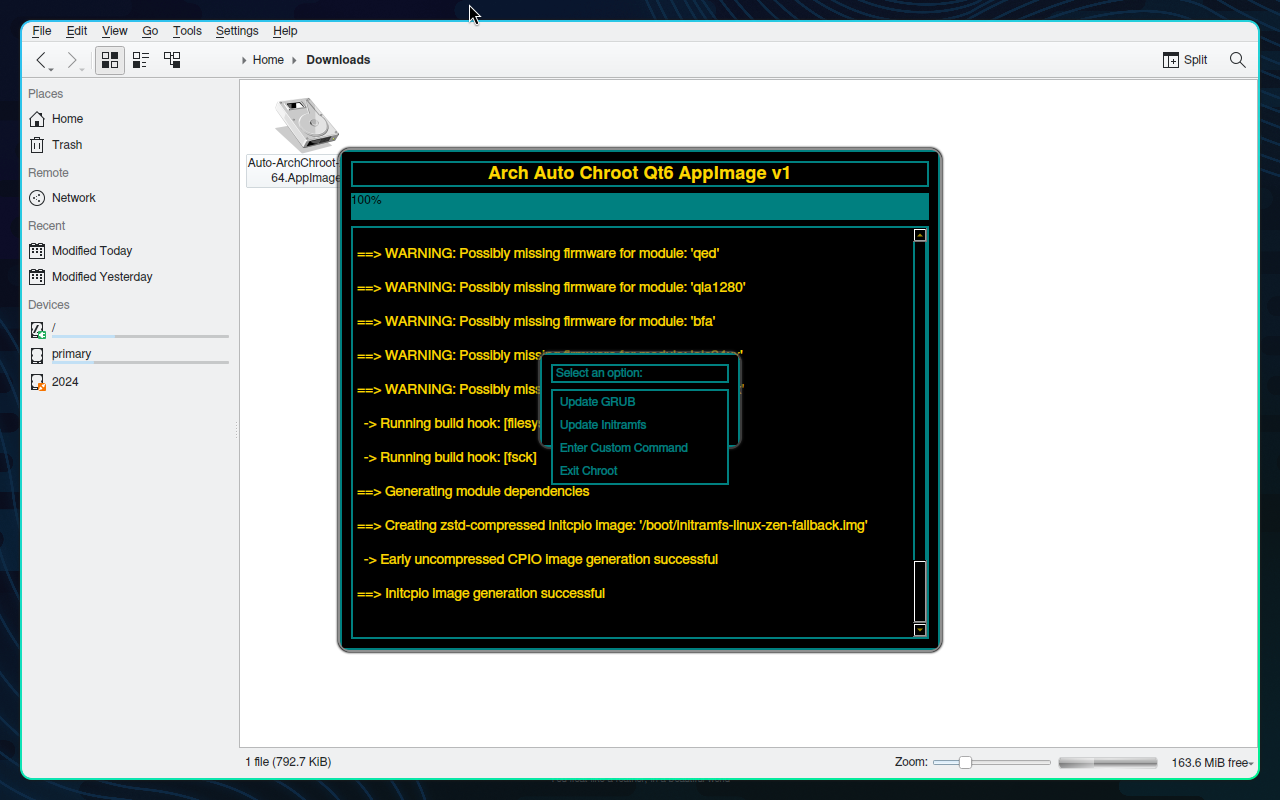The width and height of the screenshot is (1280, 800).
Task: Open the search magnifier in Dolphin
Action: point(1237,60)
